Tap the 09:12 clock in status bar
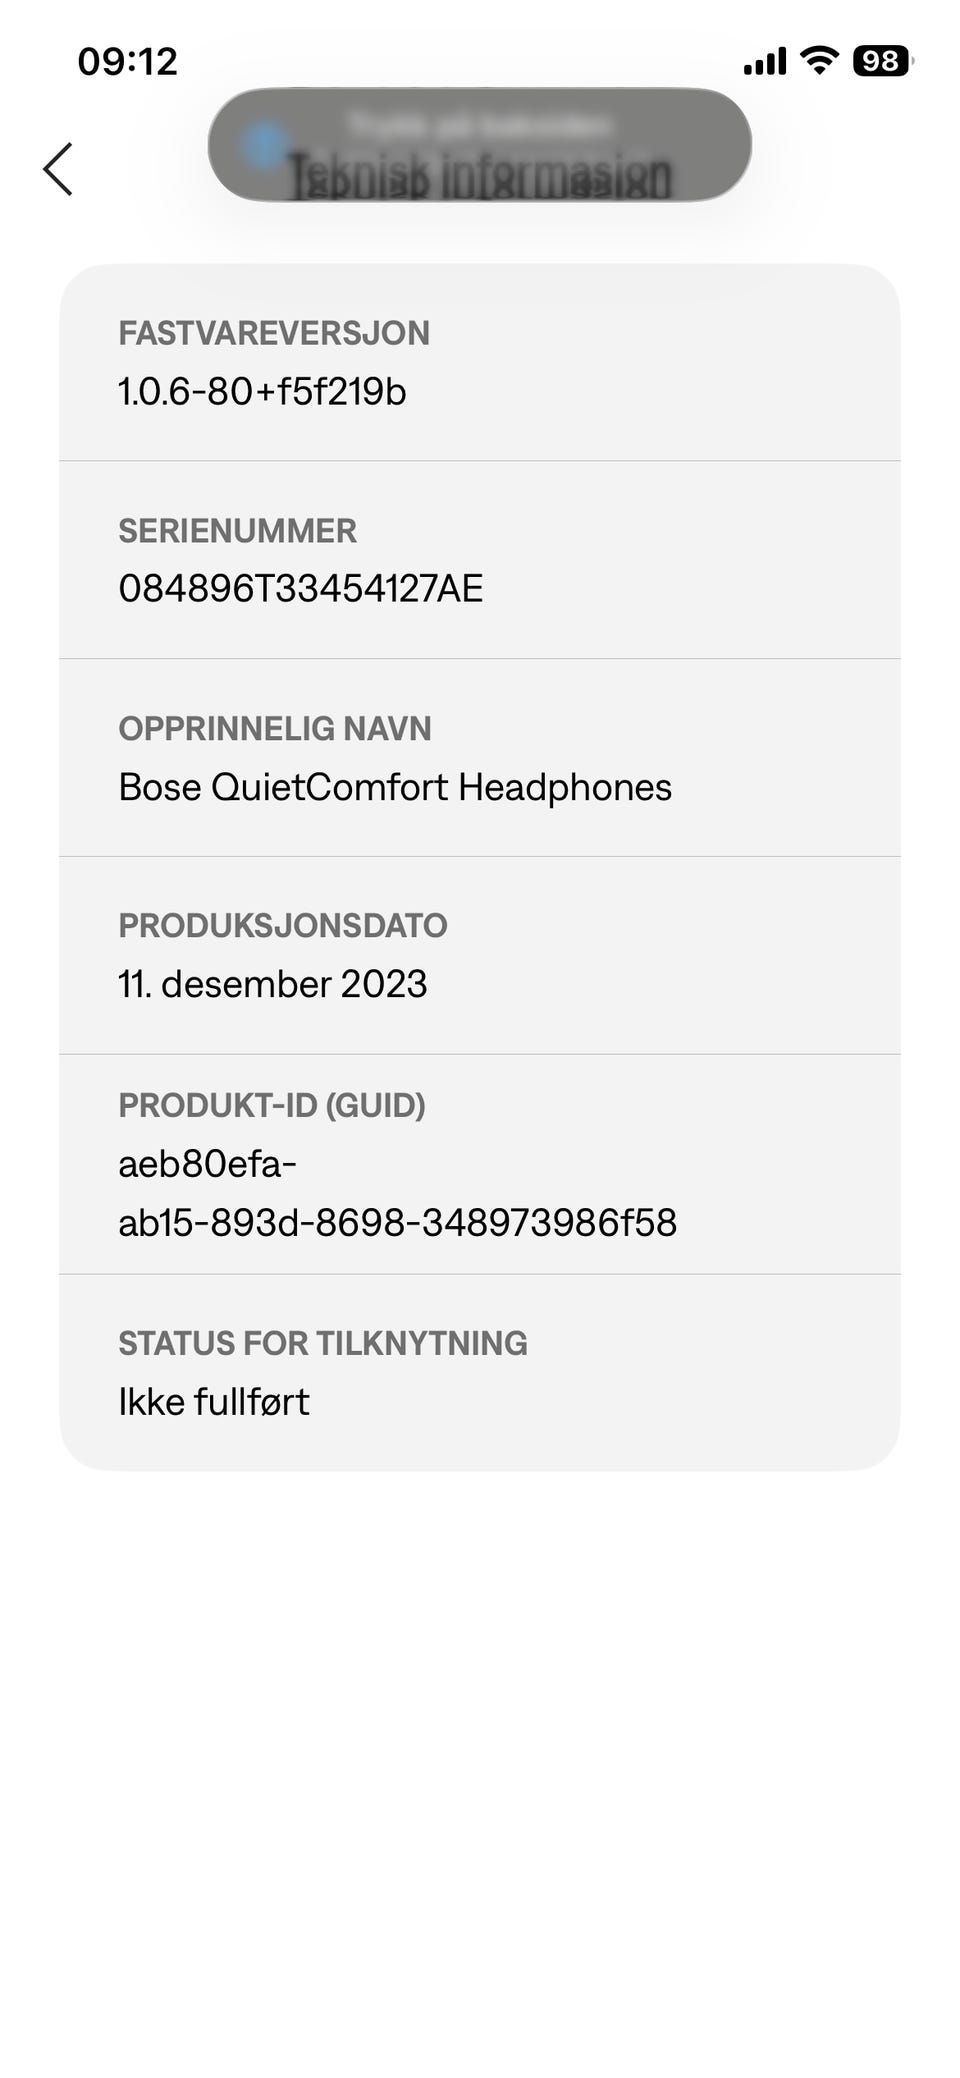The width and height of the screenshot is (960, 2078). 127,62
